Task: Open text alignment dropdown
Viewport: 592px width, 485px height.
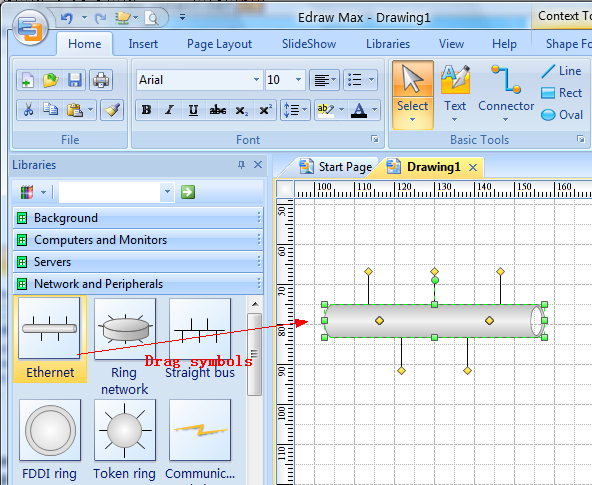Action: pyautogui.click(x=324, y=80)
